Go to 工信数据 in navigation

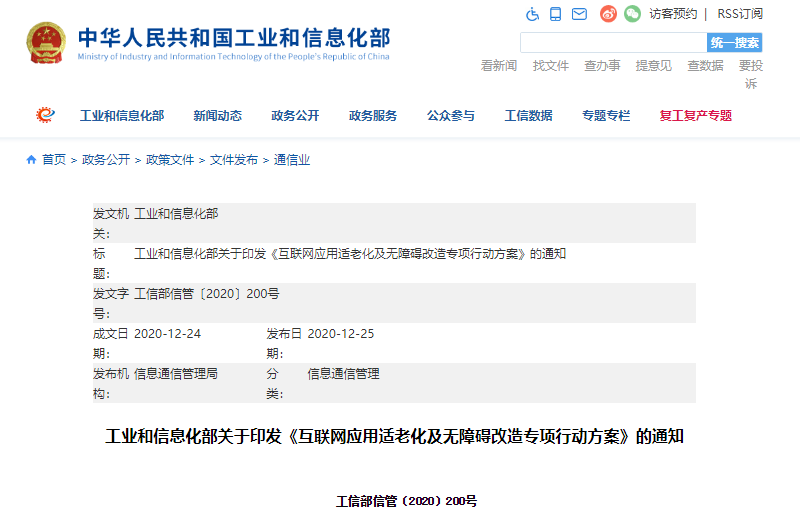528,116
